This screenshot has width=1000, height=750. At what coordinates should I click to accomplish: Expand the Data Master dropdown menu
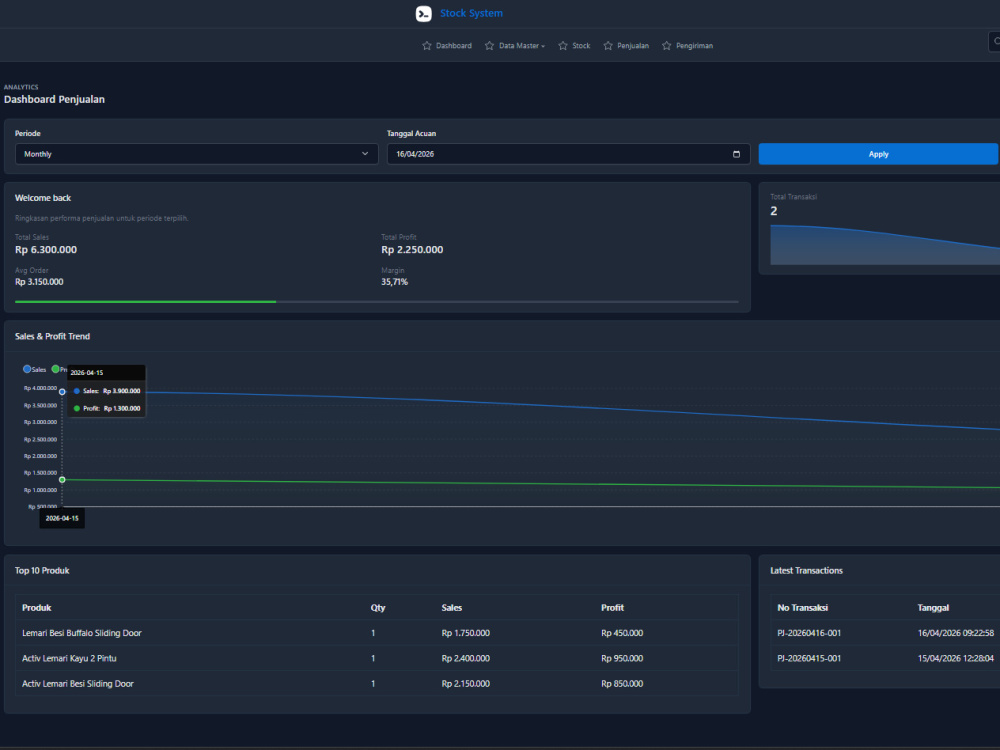tap(521, 46)
